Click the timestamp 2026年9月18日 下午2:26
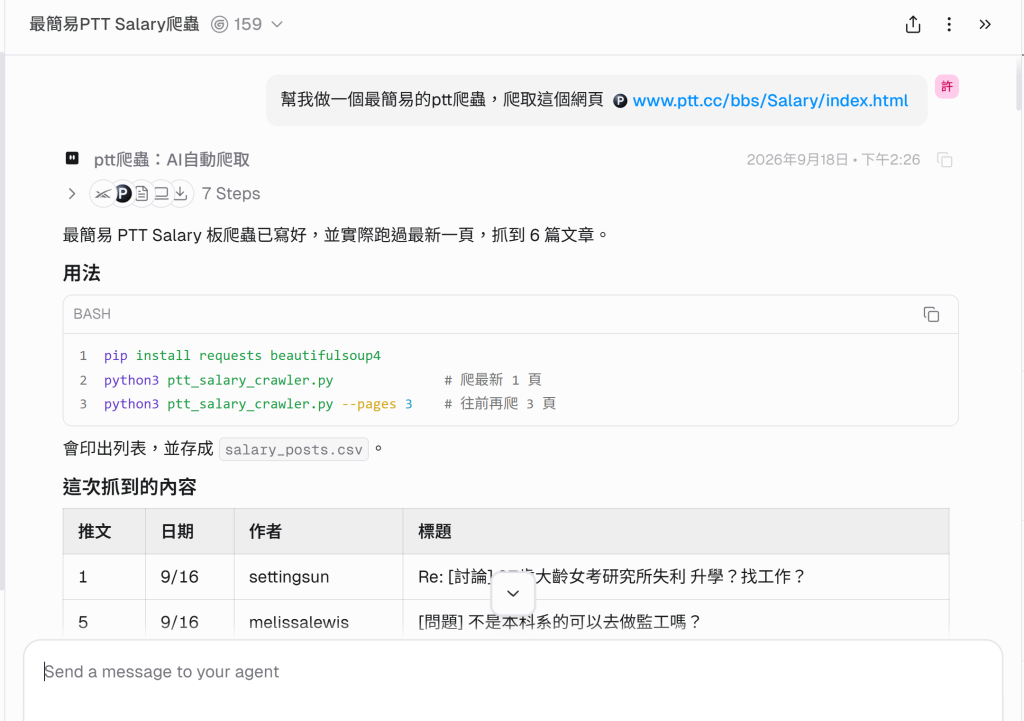Viewport: 1024px width, 721px height. 833,160
